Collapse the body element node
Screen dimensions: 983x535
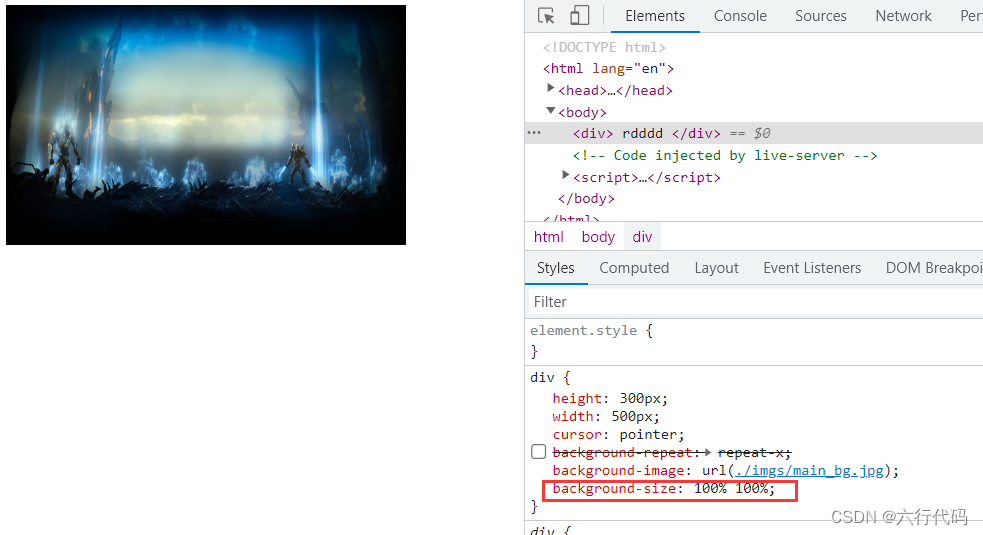click(550, 111)
